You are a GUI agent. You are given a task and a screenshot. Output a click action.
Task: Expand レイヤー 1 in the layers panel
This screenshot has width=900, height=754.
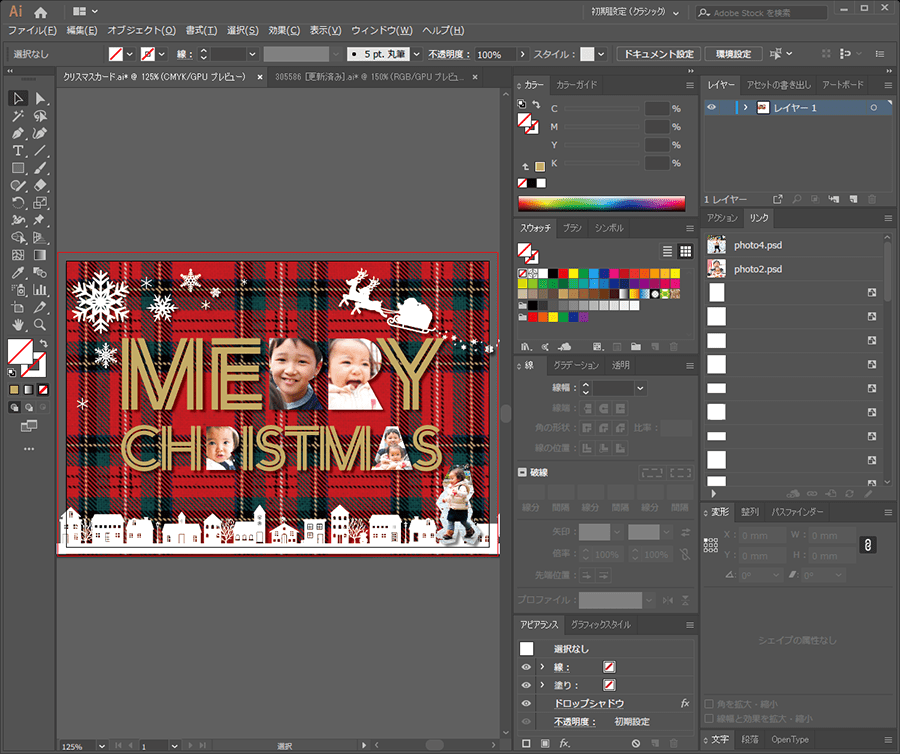(745, 107)
